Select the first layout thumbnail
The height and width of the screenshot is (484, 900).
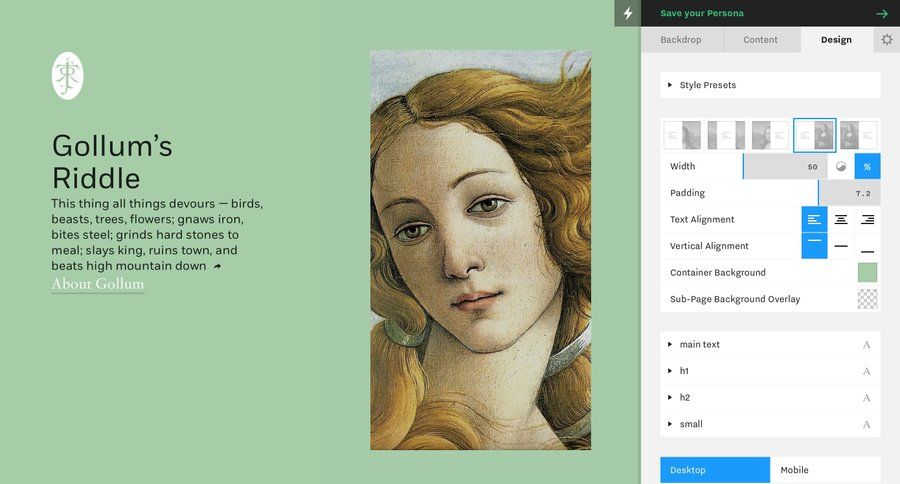pos(682,135)
